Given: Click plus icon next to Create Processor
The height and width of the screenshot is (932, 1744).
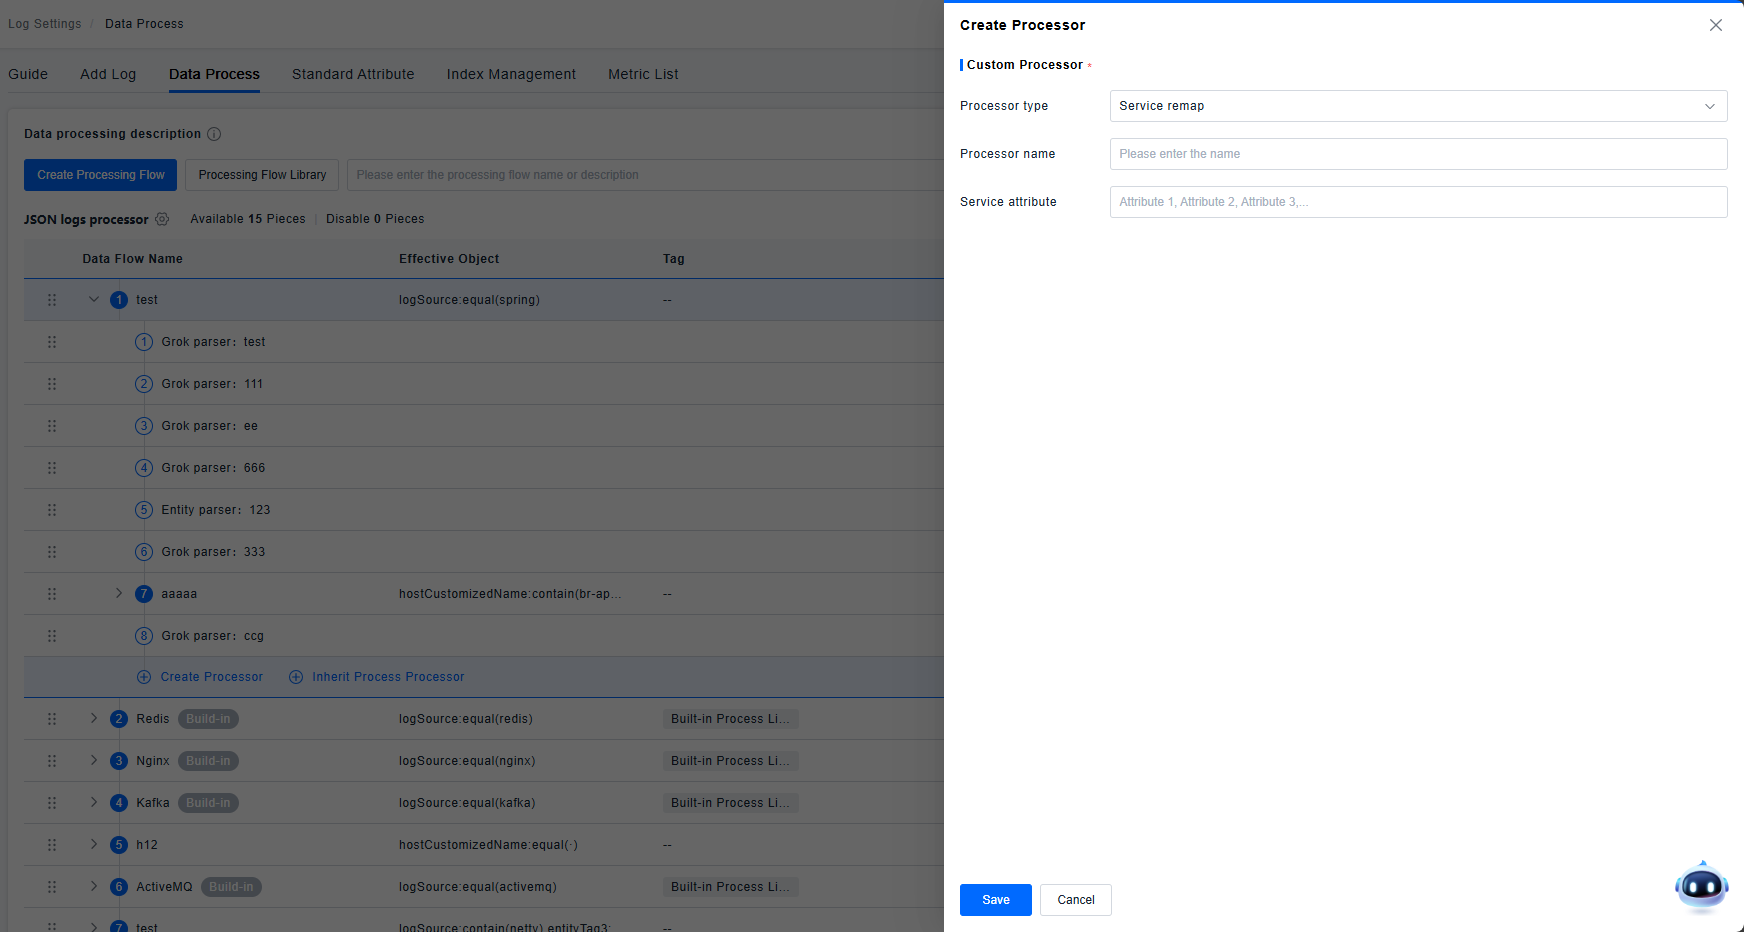Looking at the screenshot, I should [144, 677].
